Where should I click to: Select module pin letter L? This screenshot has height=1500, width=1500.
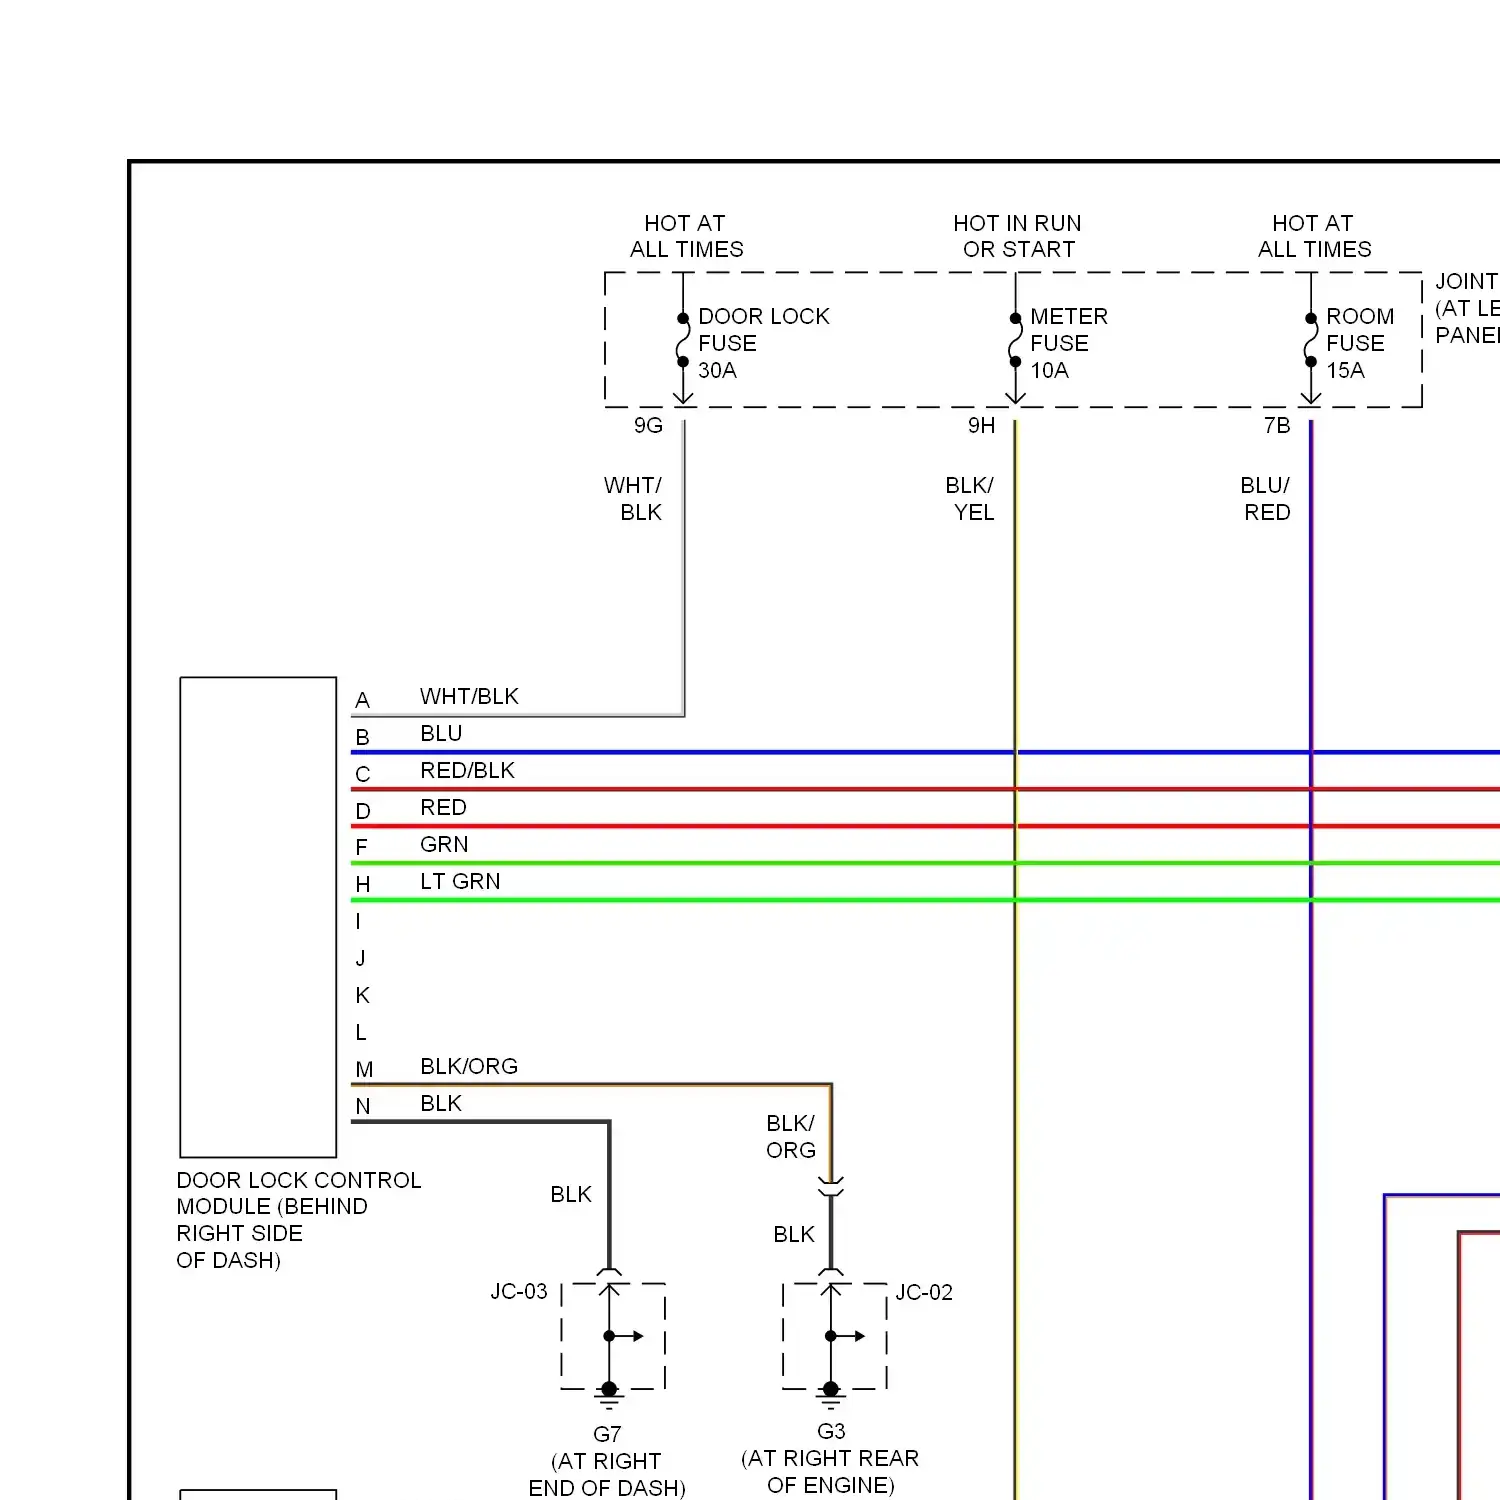click(361, 1032)
